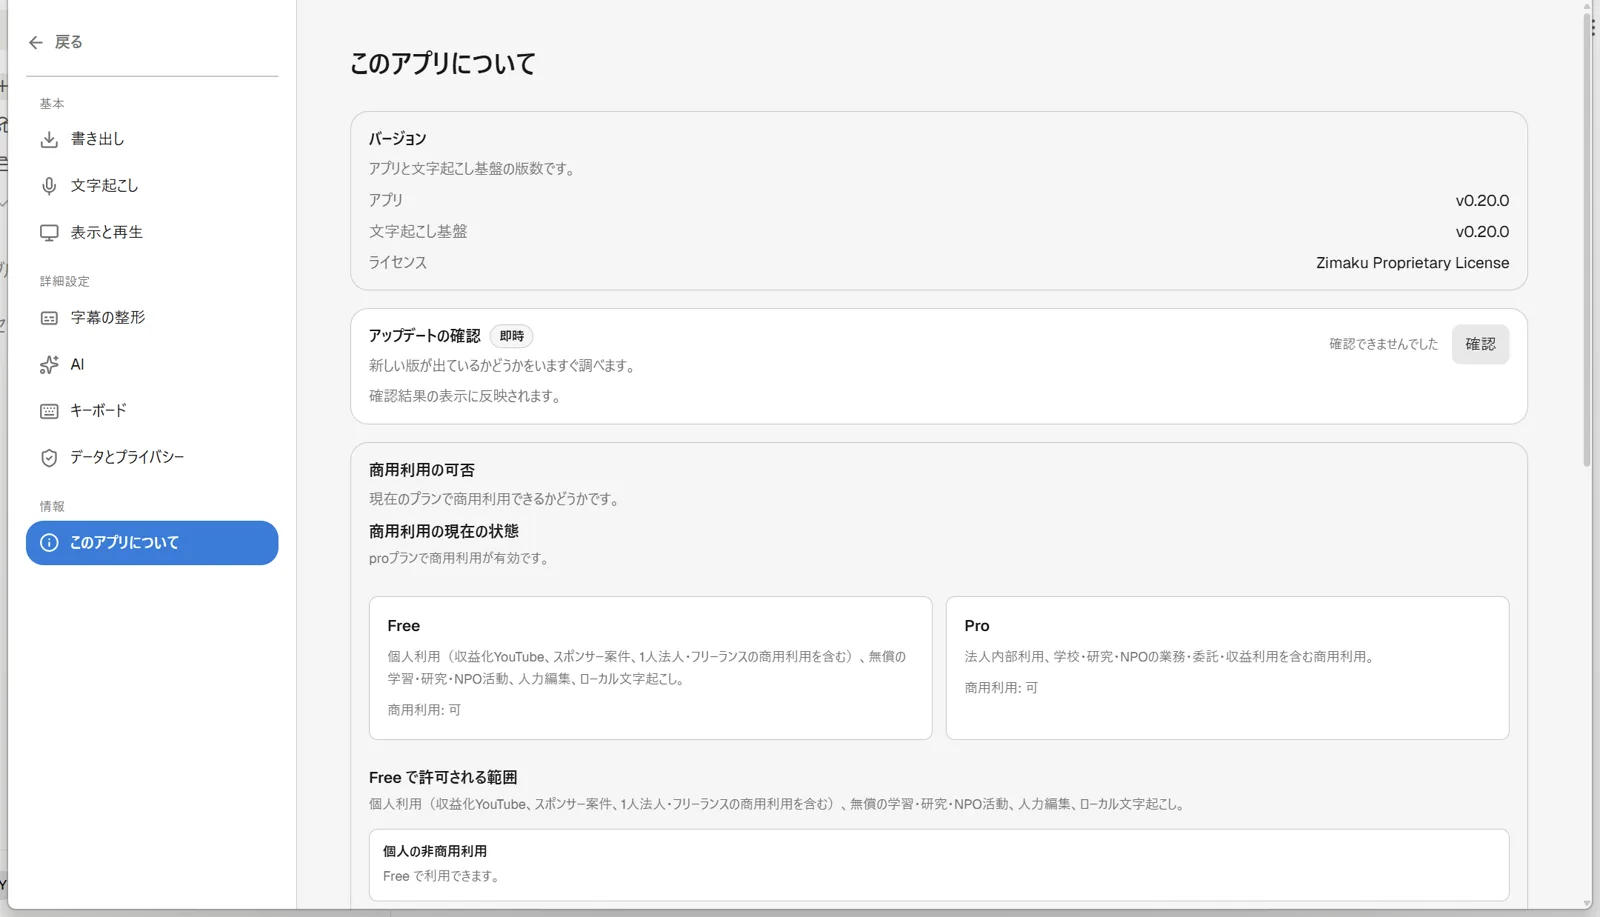The height and width of the screenshot is (917, 1600).
Task: Click the バージョン section title
Action: coord(397,139)
